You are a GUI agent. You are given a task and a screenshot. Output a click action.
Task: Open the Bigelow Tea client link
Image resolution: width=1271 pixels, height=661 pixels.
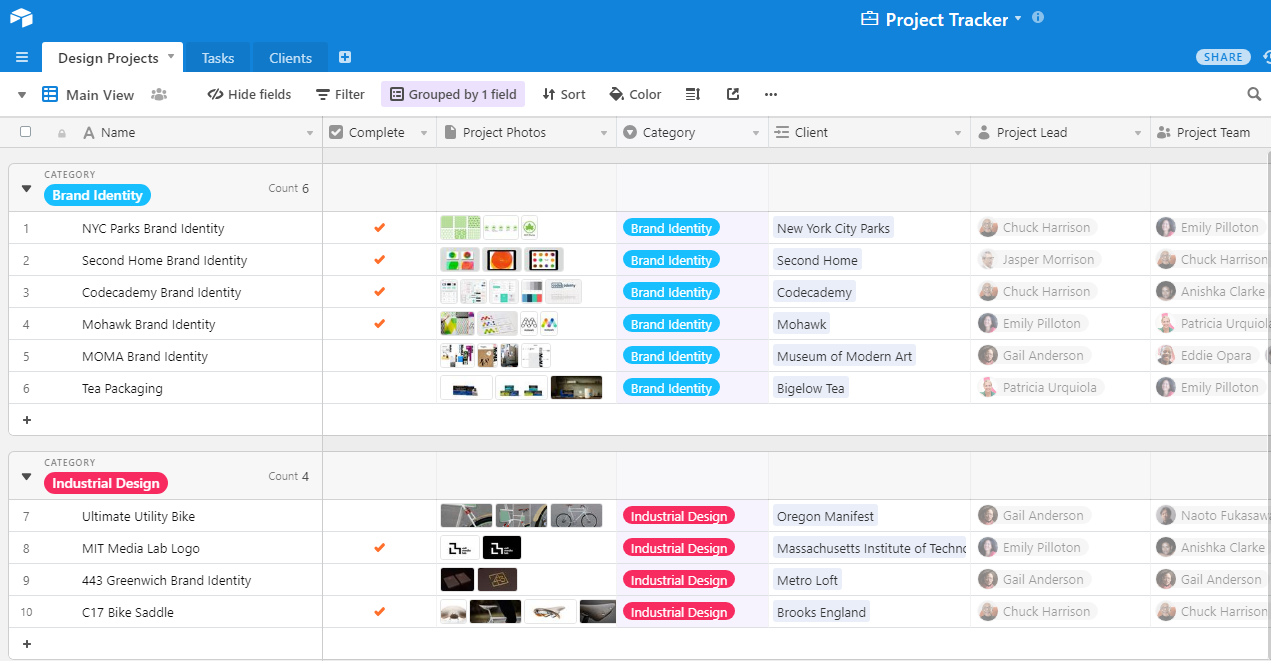coord(810,388)
